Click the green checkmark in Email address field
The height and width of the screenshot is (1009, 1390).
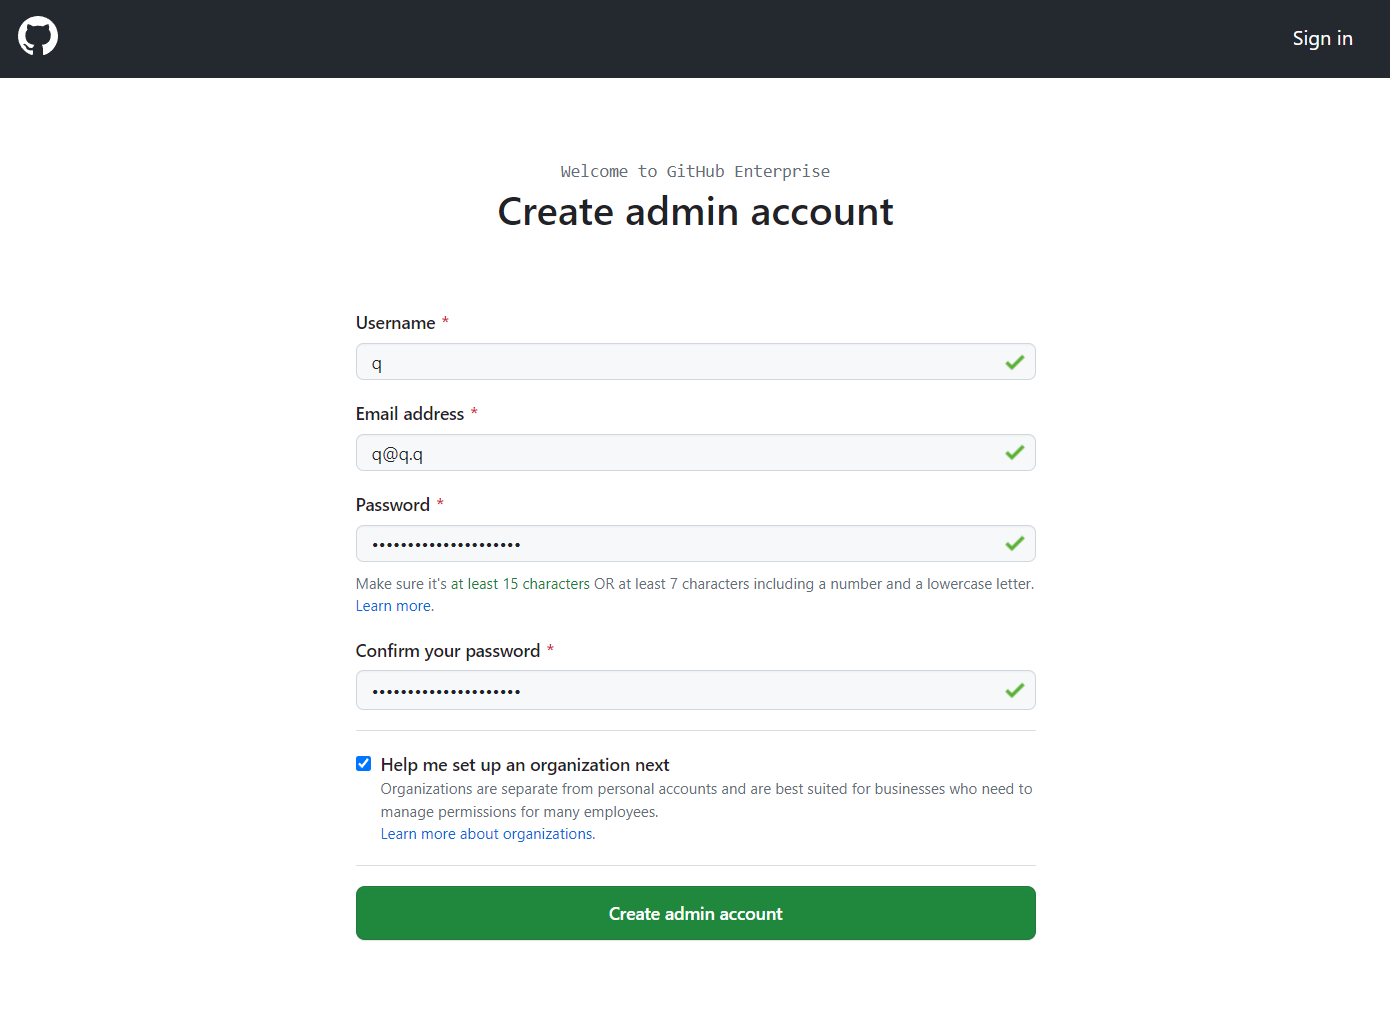(1014, 453)
